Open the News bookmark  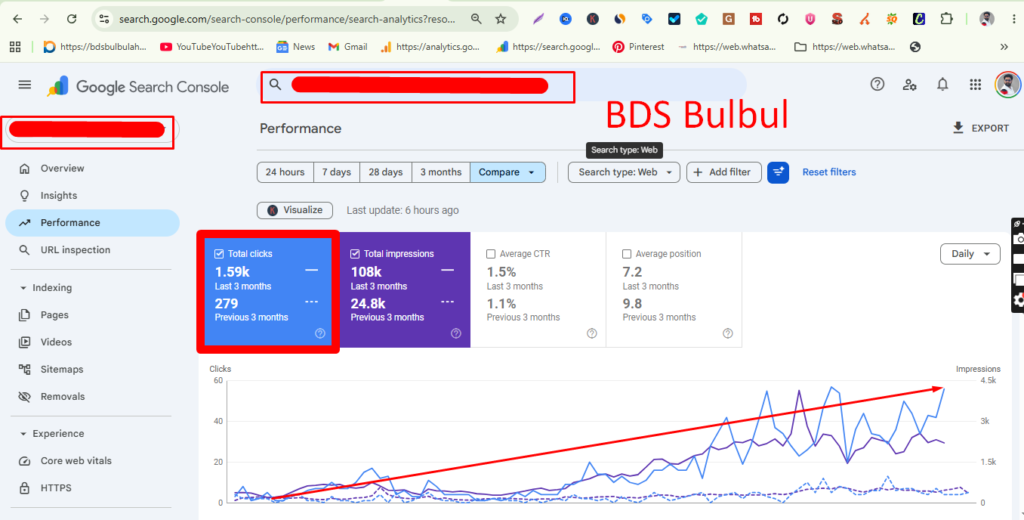(296, 47)
